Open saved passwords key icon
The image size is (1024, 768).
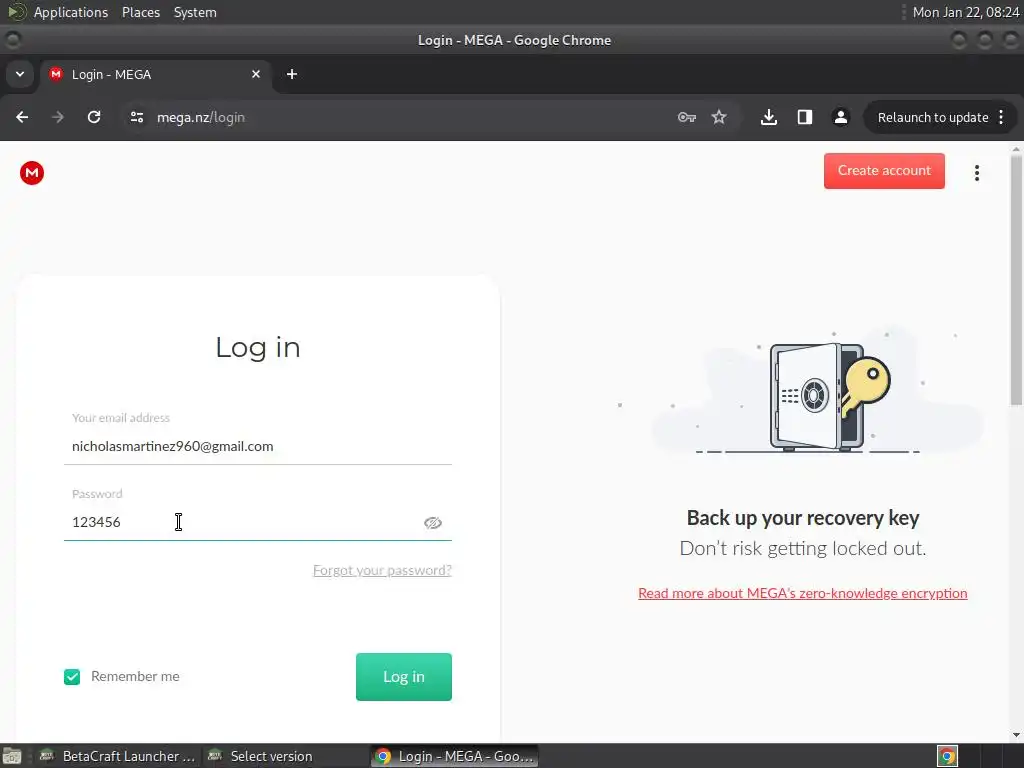pos(686,118)
